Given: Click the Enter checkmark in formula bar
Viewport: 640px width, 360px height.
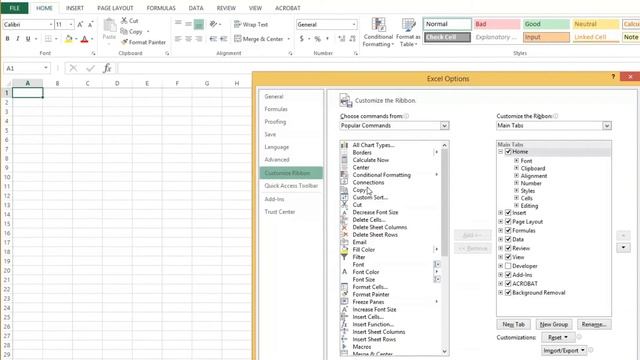Looking at the screenshot, I should tap(90, 68).
